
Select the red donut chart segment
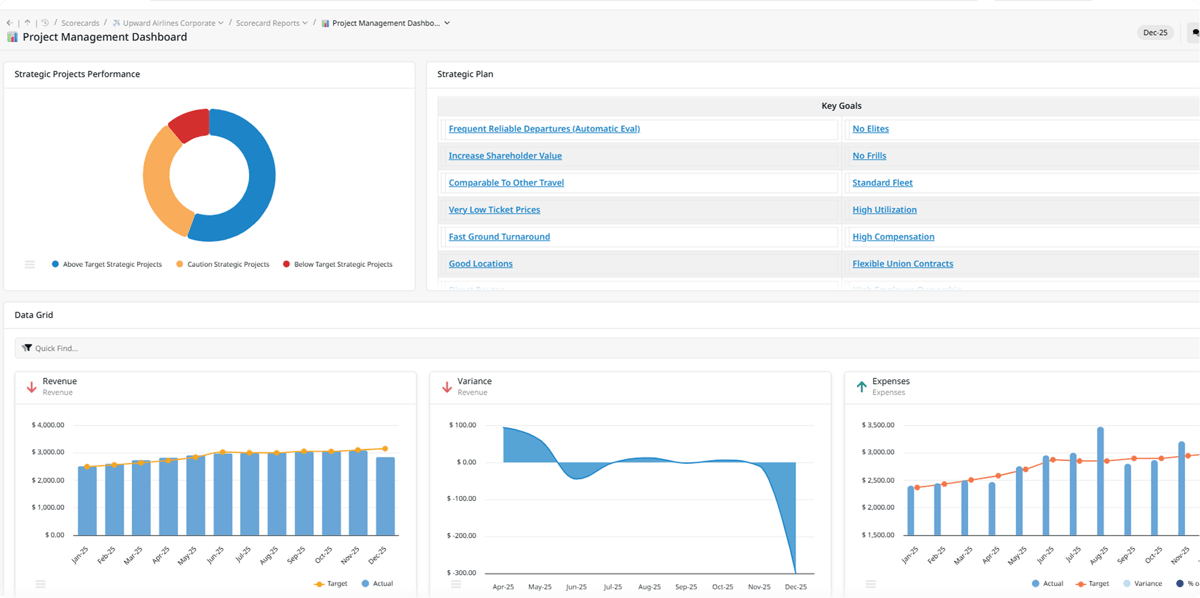coord(190,124)
